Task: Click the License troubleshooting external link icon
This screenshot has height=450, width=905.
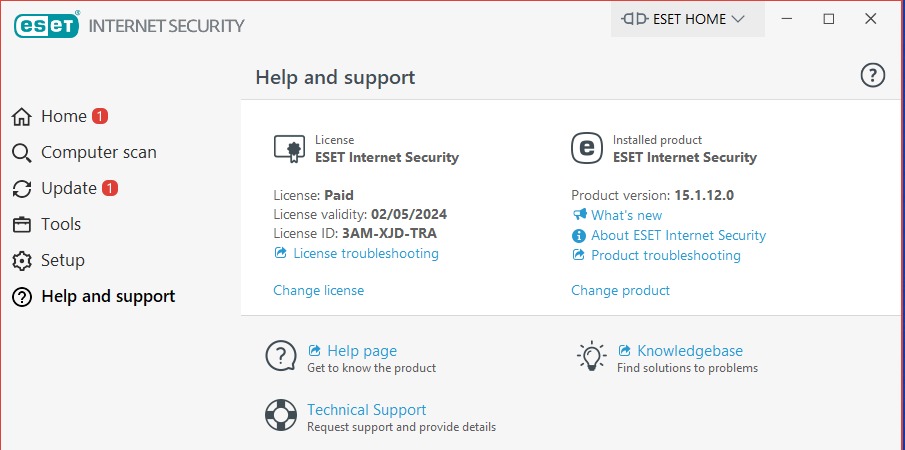Action: 281,253
